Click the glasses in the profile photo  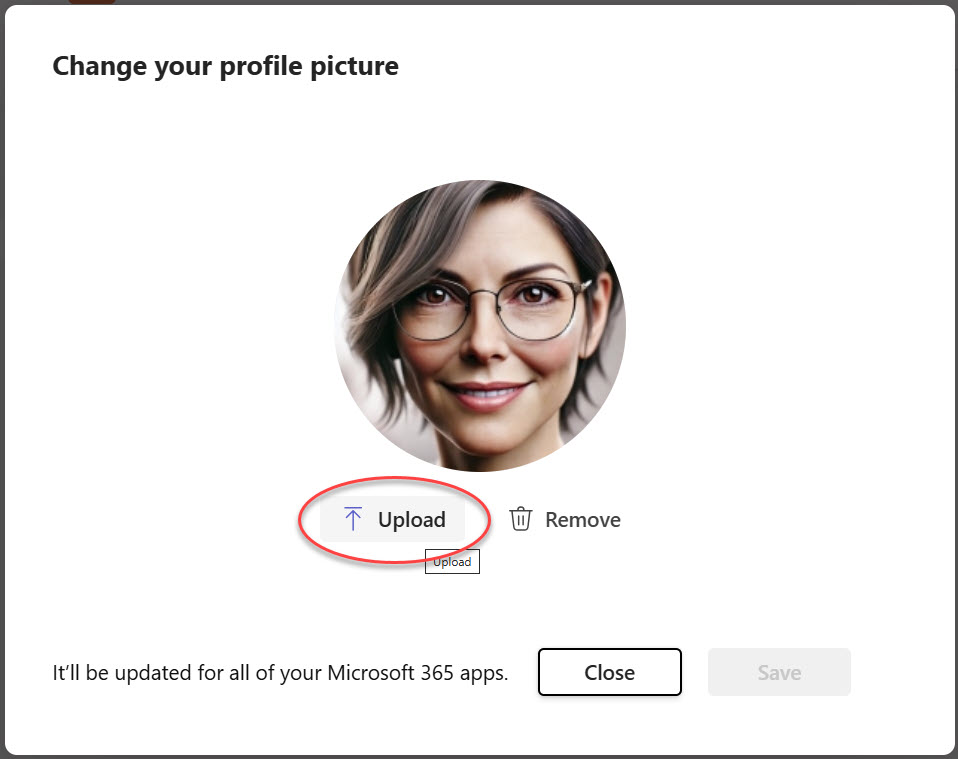tap(488, 305)
